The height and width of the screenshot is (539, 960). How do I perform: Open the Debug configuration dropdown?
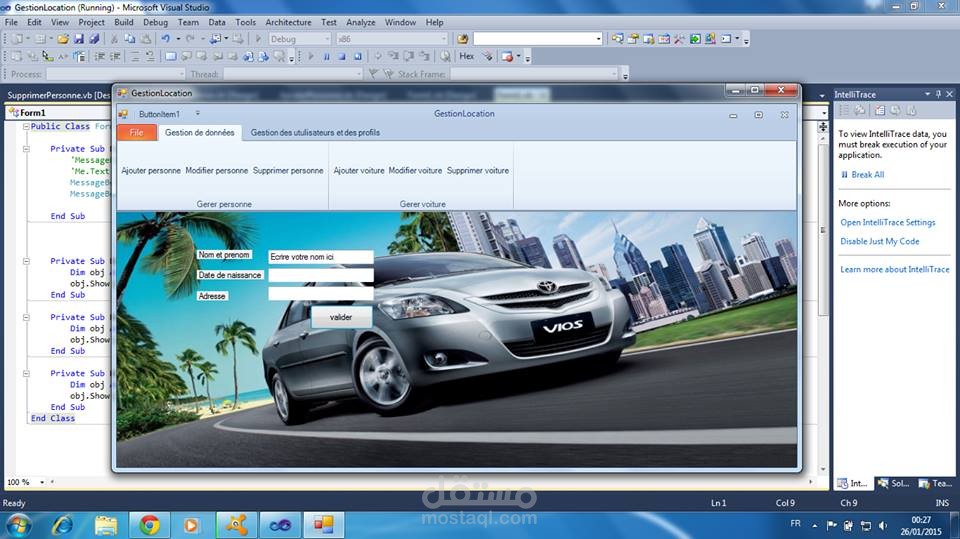point(328,39)
